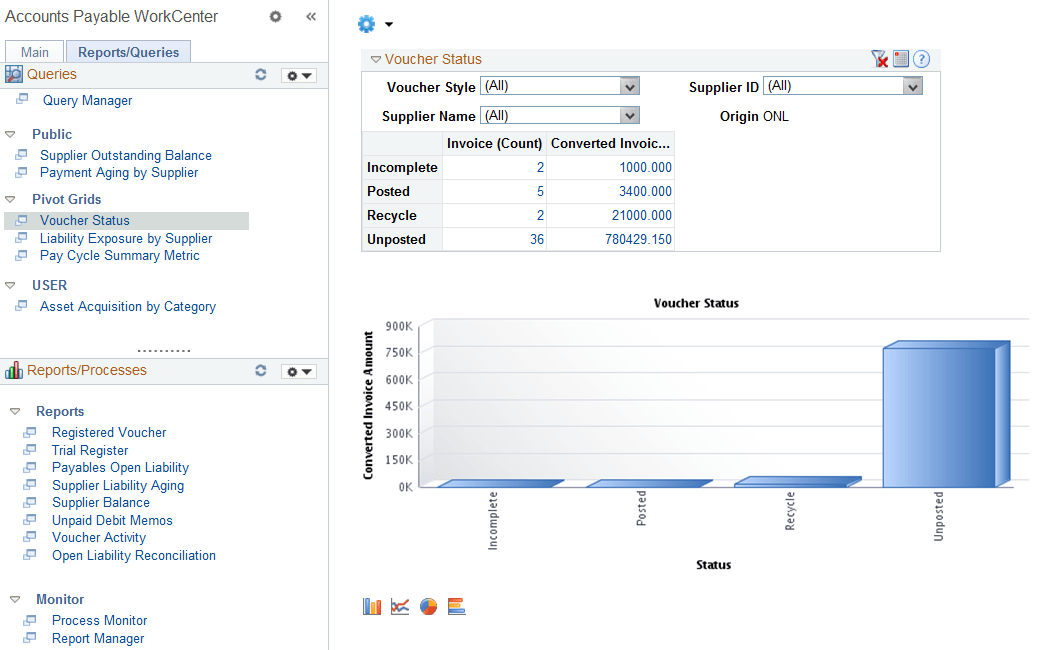1037x650 pixels.
Task: Open Query Manager
Action: coord(90,100)
